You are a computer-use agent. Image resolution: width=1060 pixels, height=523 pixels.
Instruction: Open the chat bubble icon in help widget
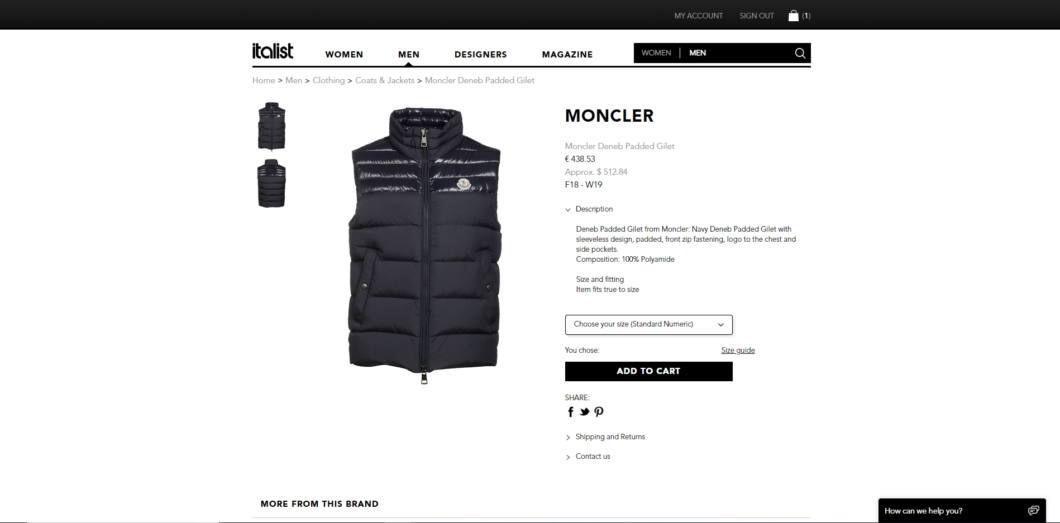[x=1033, y=510]
